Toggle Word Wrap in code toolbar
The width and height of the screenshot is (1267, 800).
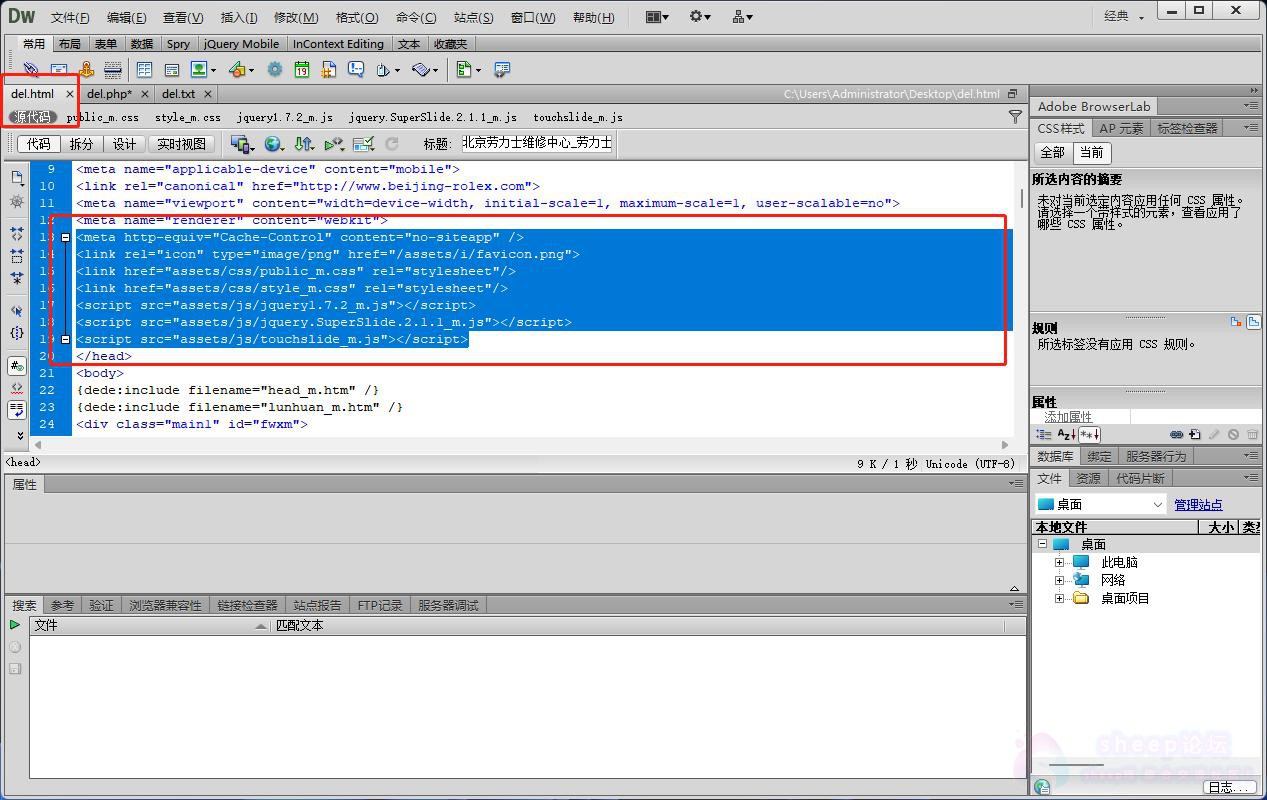pyautogui.click(x=17, y=410)
